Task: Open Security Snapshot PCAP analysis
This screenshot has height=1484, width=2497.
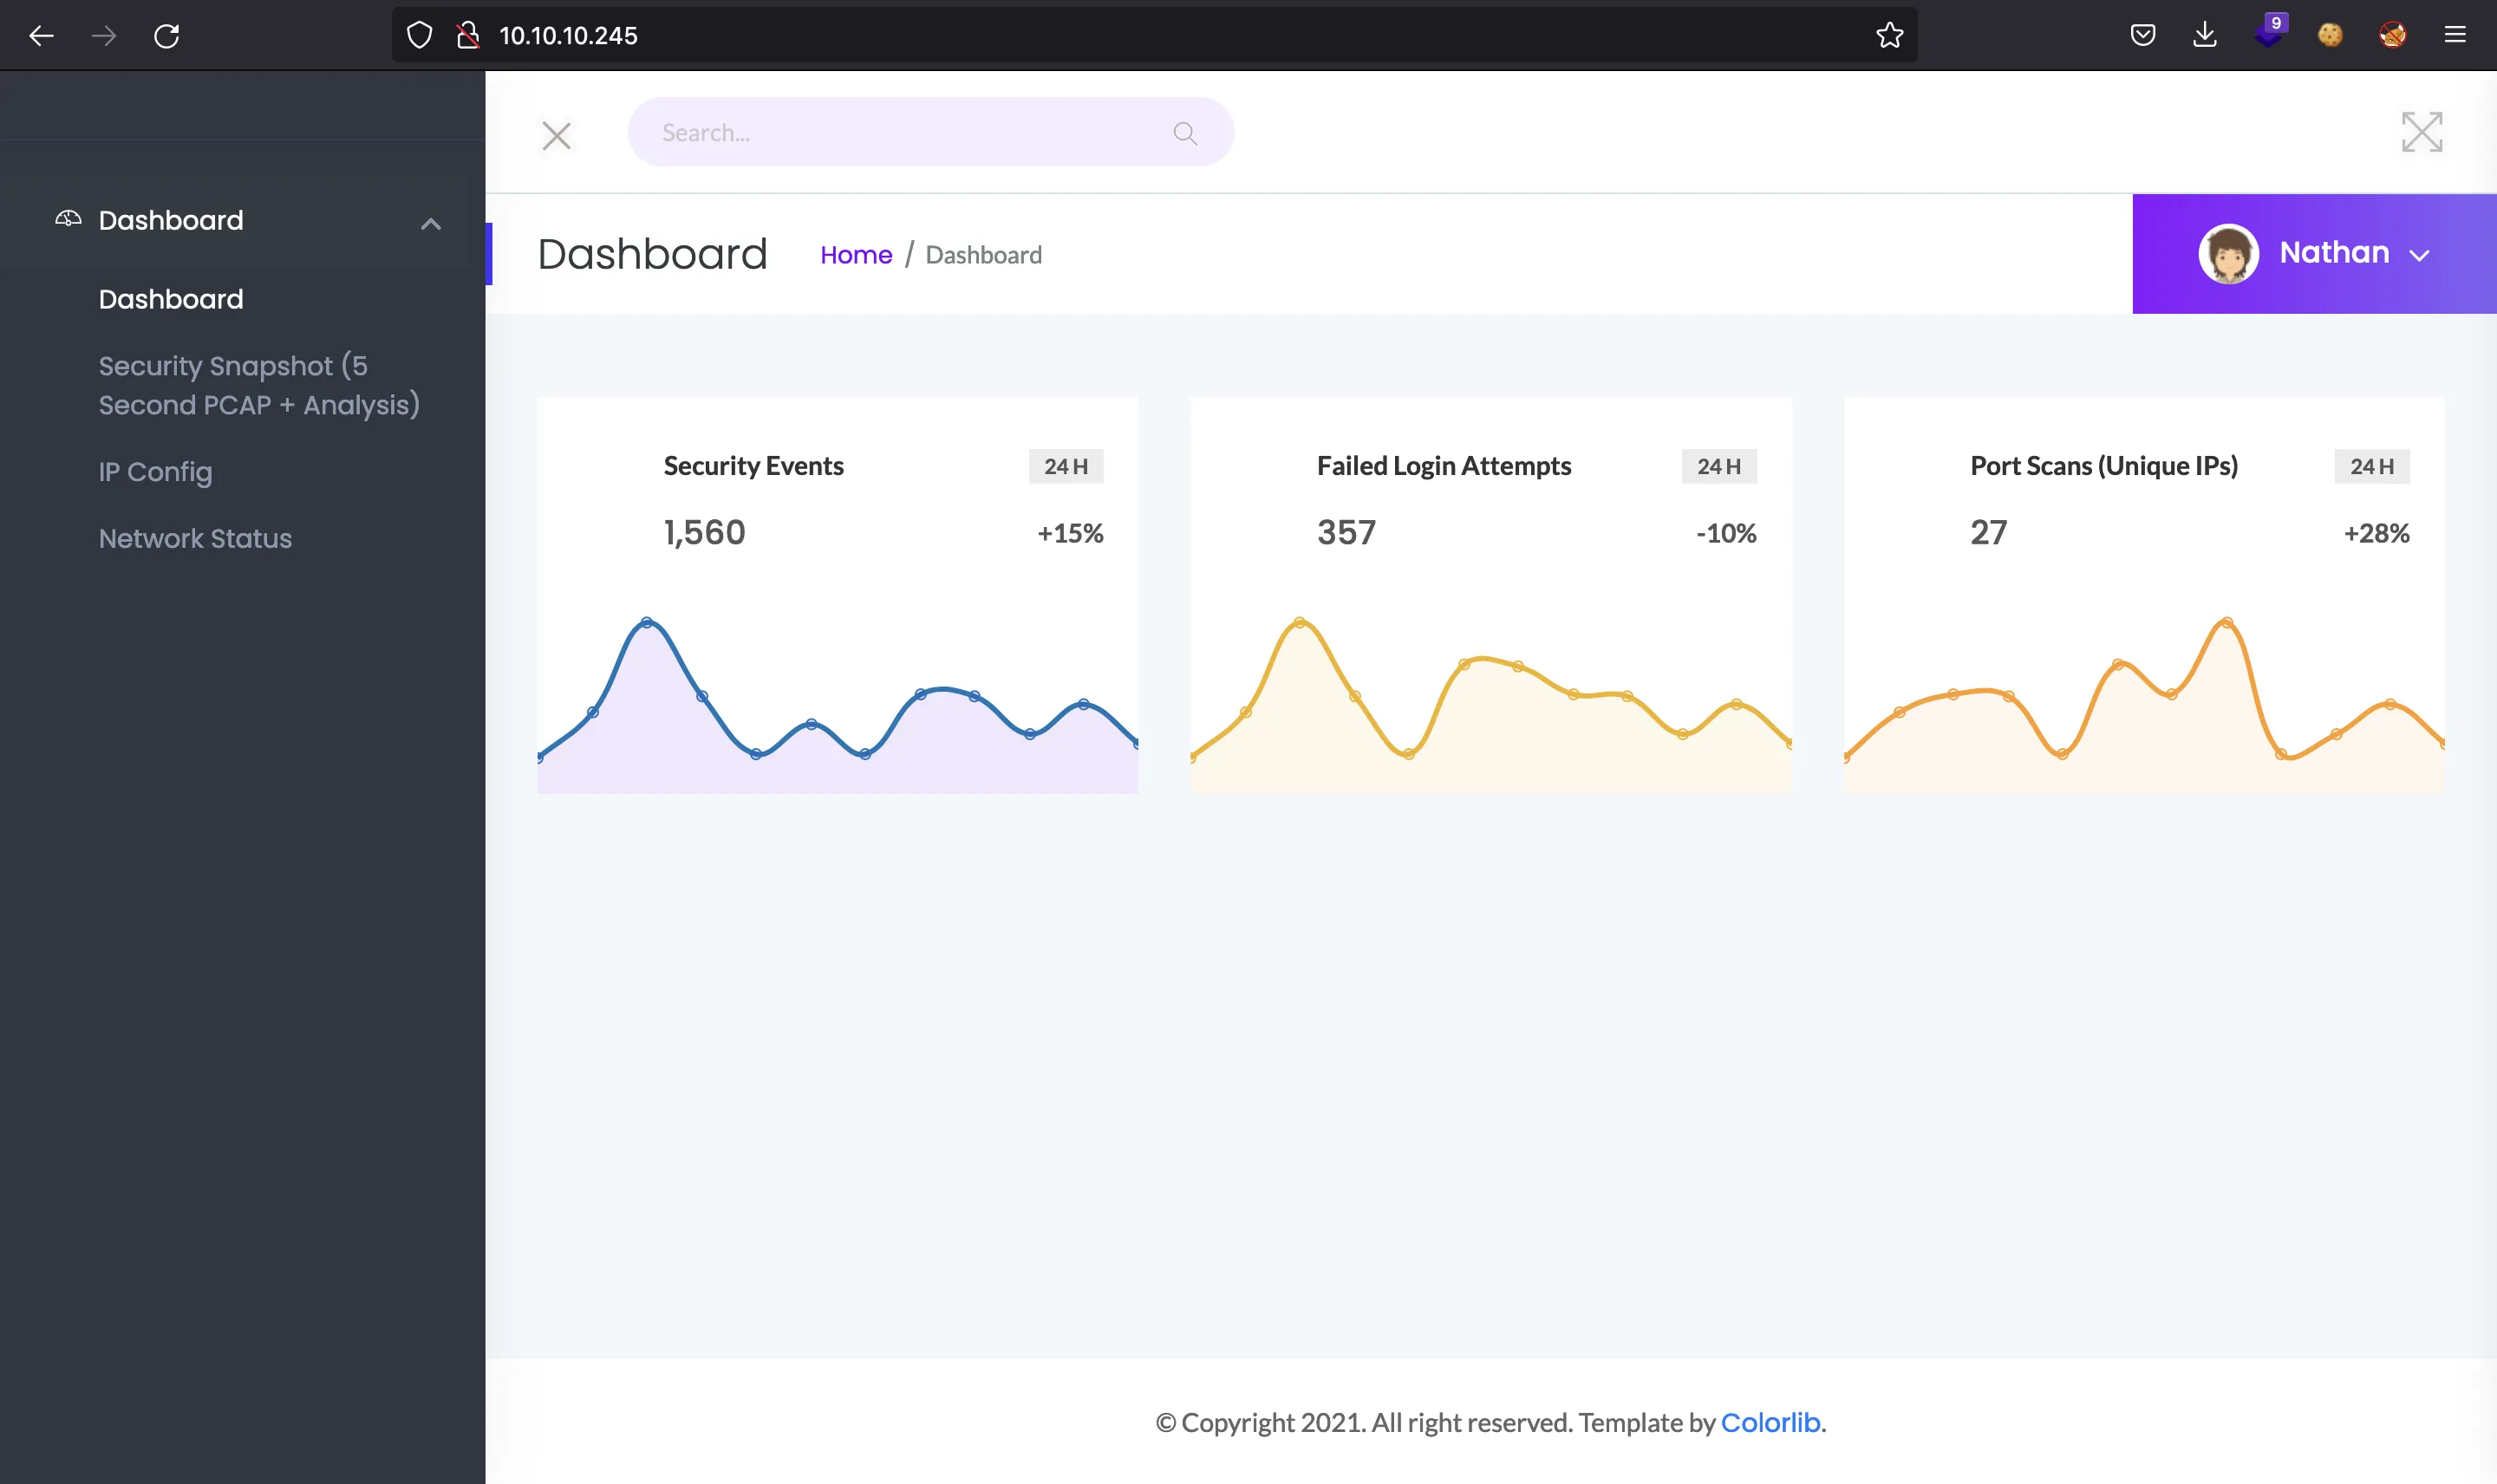Action: click(x=260, y=385)
